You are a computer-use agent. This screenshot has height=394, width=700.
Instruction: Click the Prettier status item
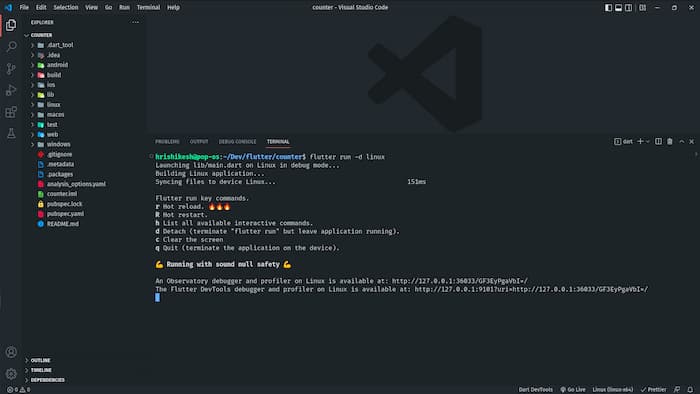click(654, 390)
